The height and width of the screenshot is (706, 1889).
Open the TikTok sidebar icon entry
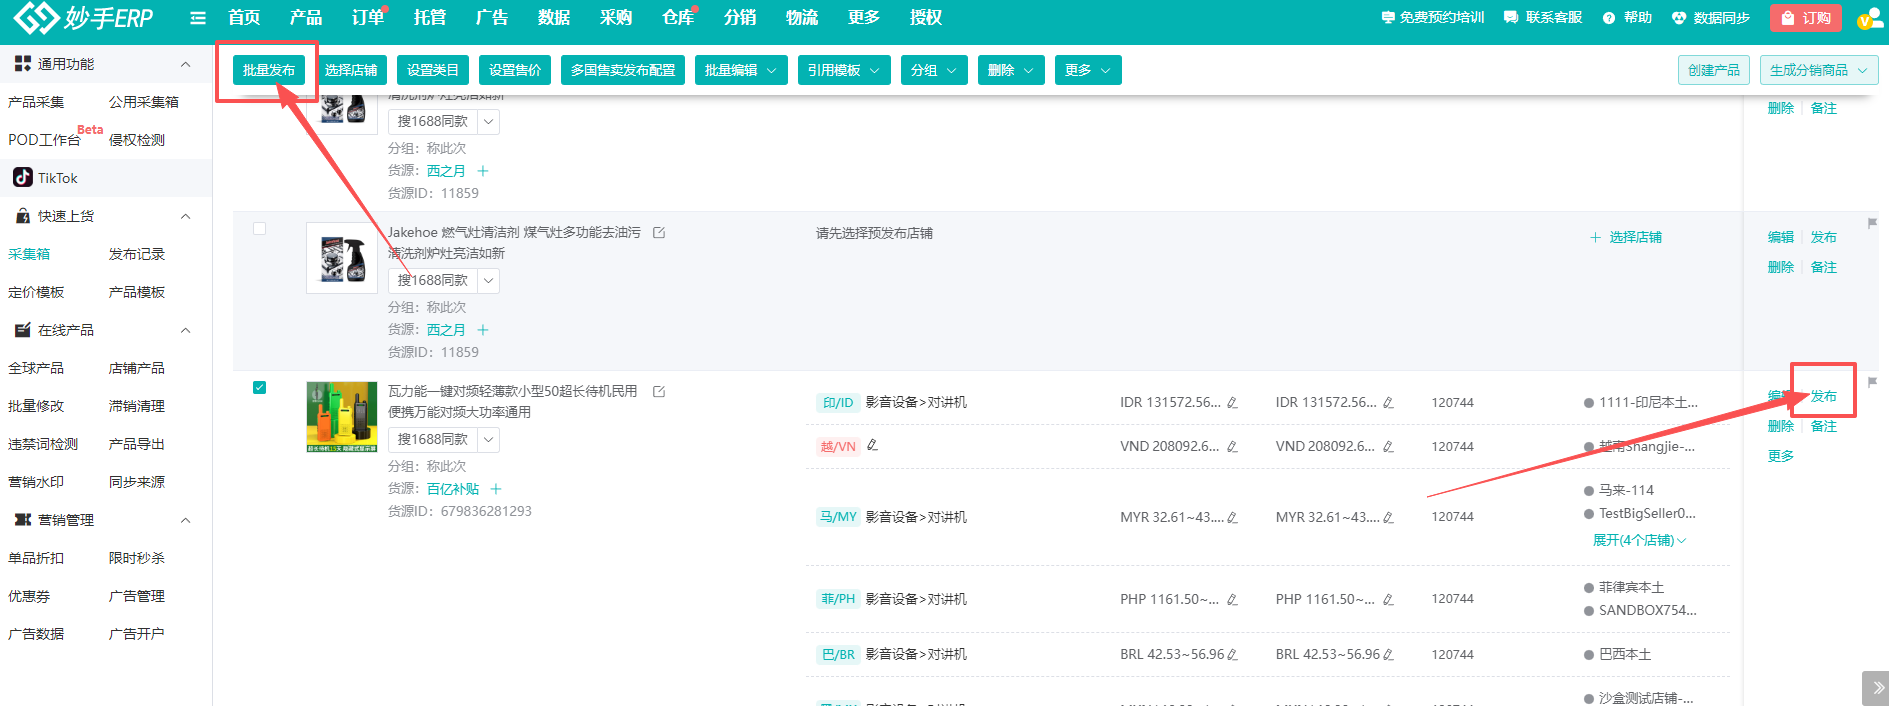click(x=23, y=178)
